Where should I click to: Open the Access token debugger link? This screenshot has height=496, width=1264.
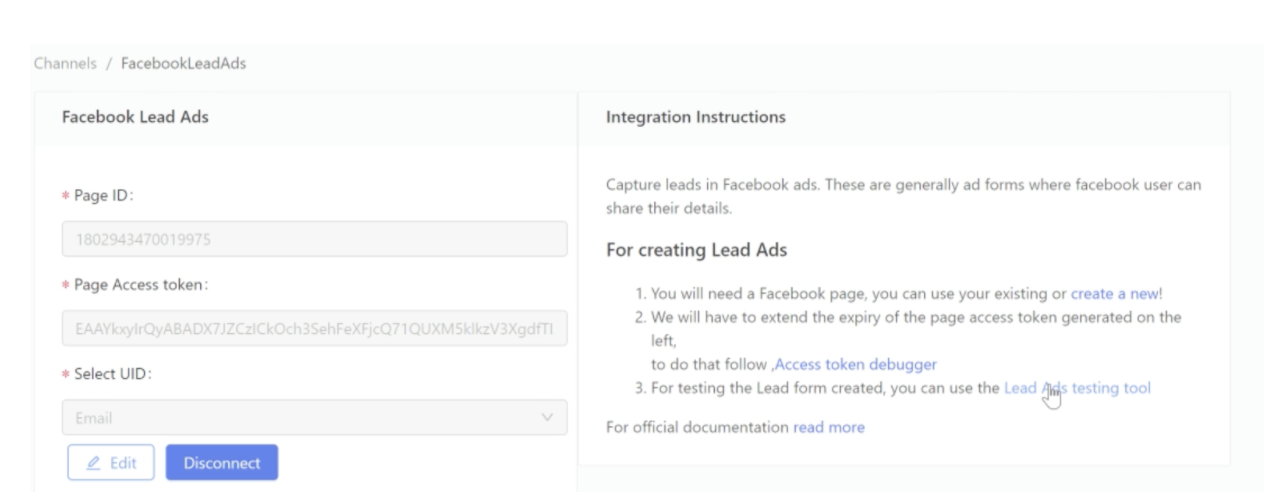coord(856,364)
